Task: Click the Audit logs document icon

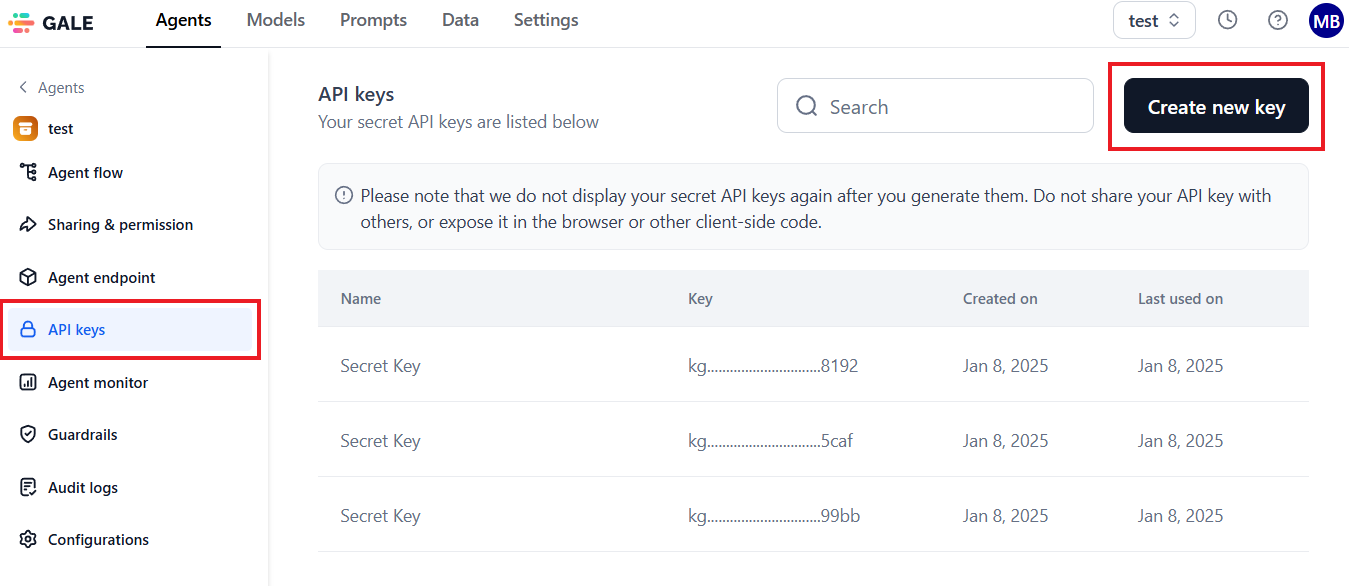Action: click(x=29, y=487)
